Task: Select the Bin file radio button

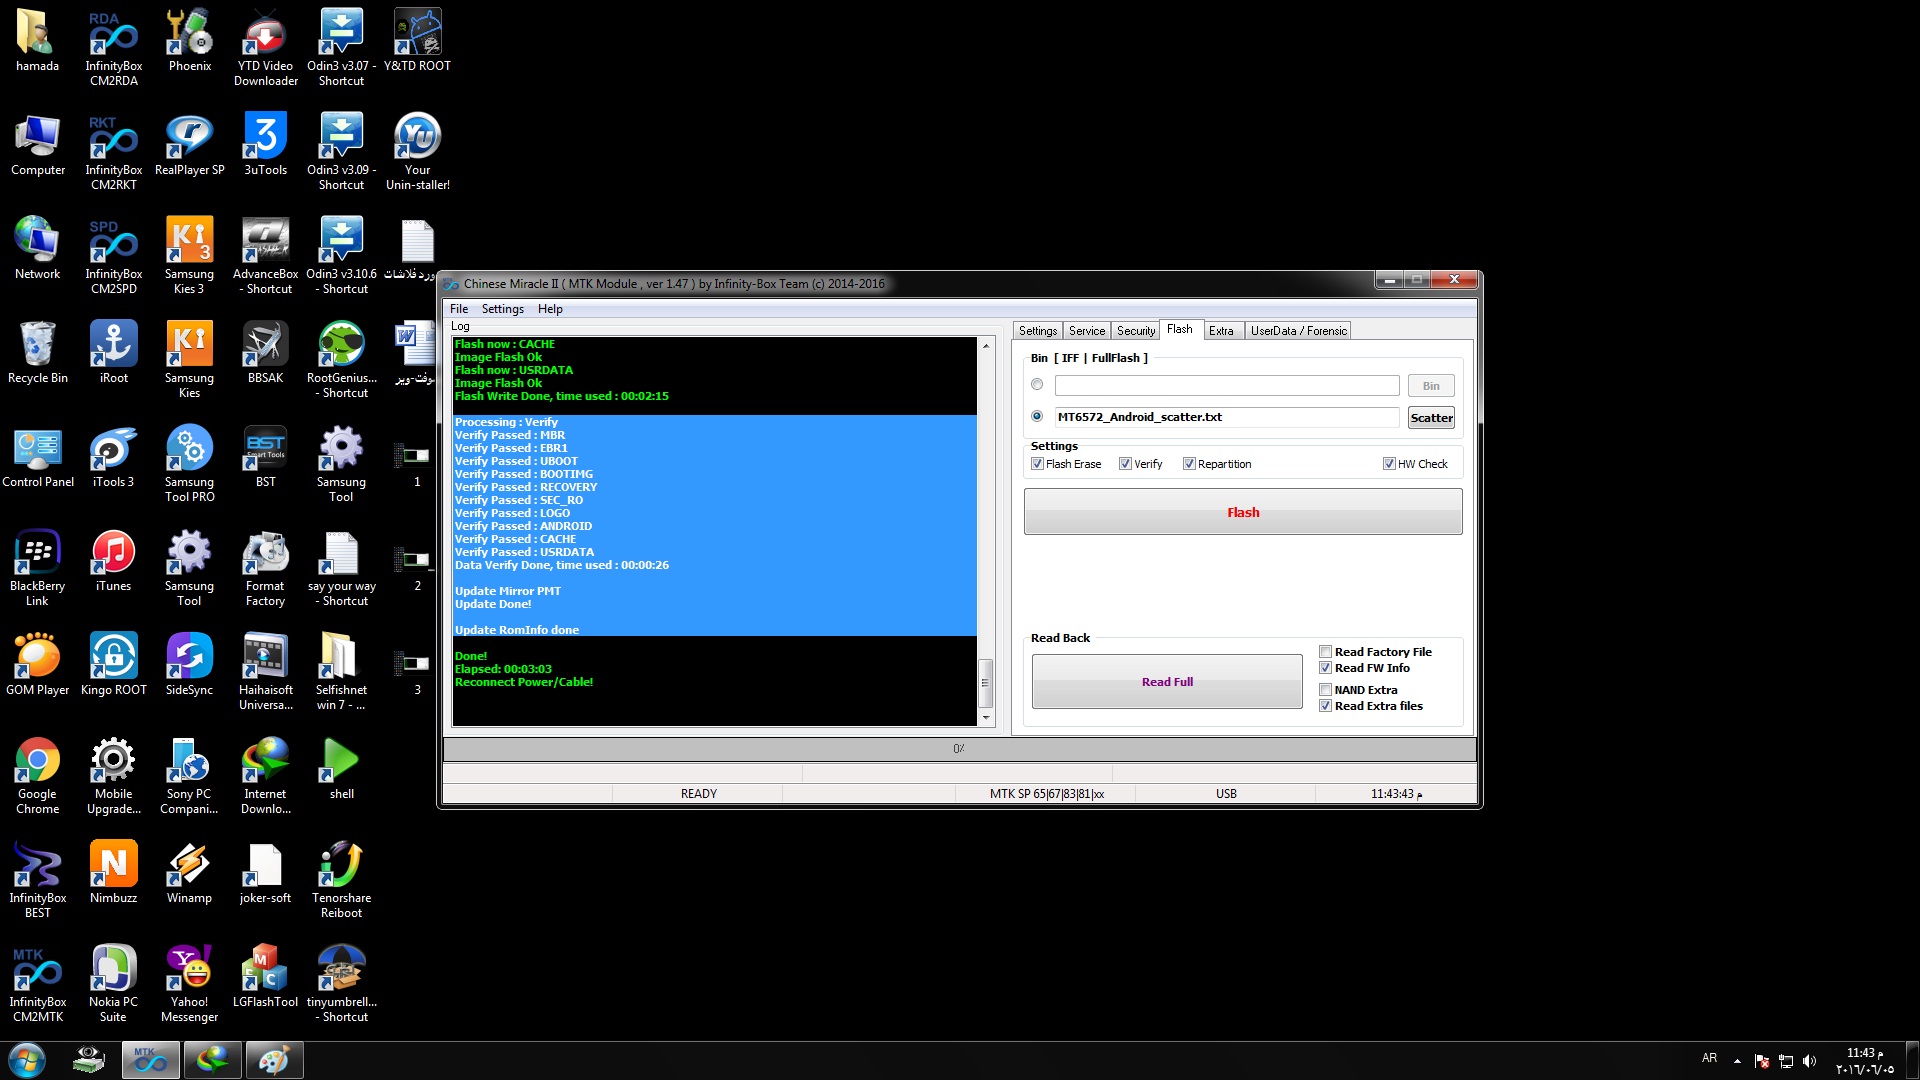Action: (1037, 385)
